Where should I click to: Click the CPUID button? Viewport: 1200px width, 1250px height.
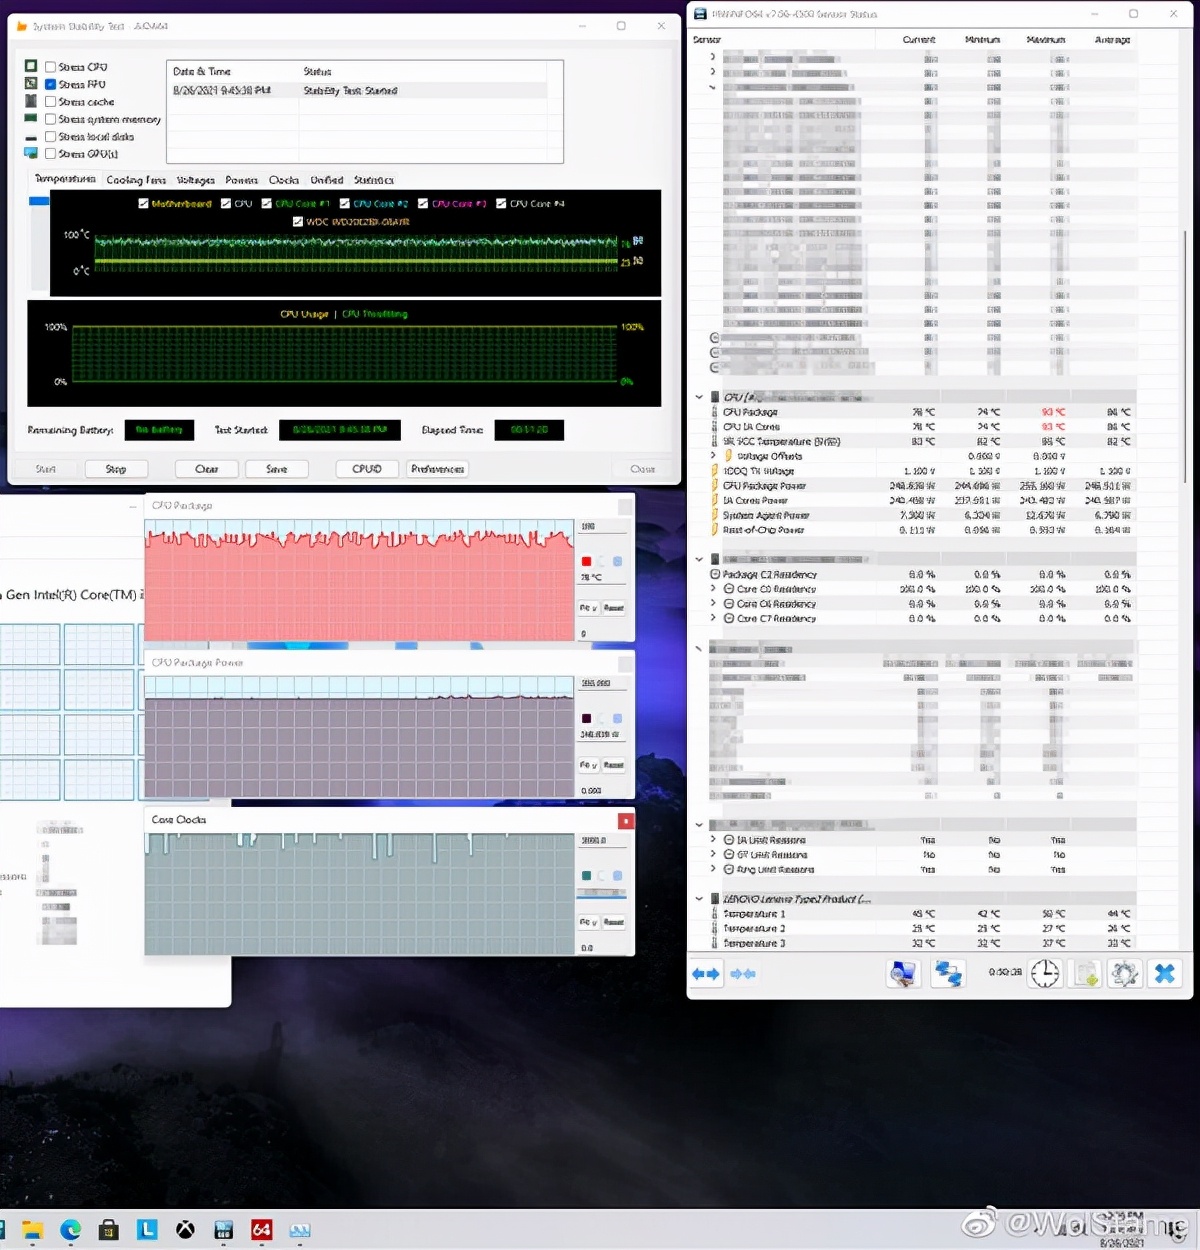(x=367, y=469)
